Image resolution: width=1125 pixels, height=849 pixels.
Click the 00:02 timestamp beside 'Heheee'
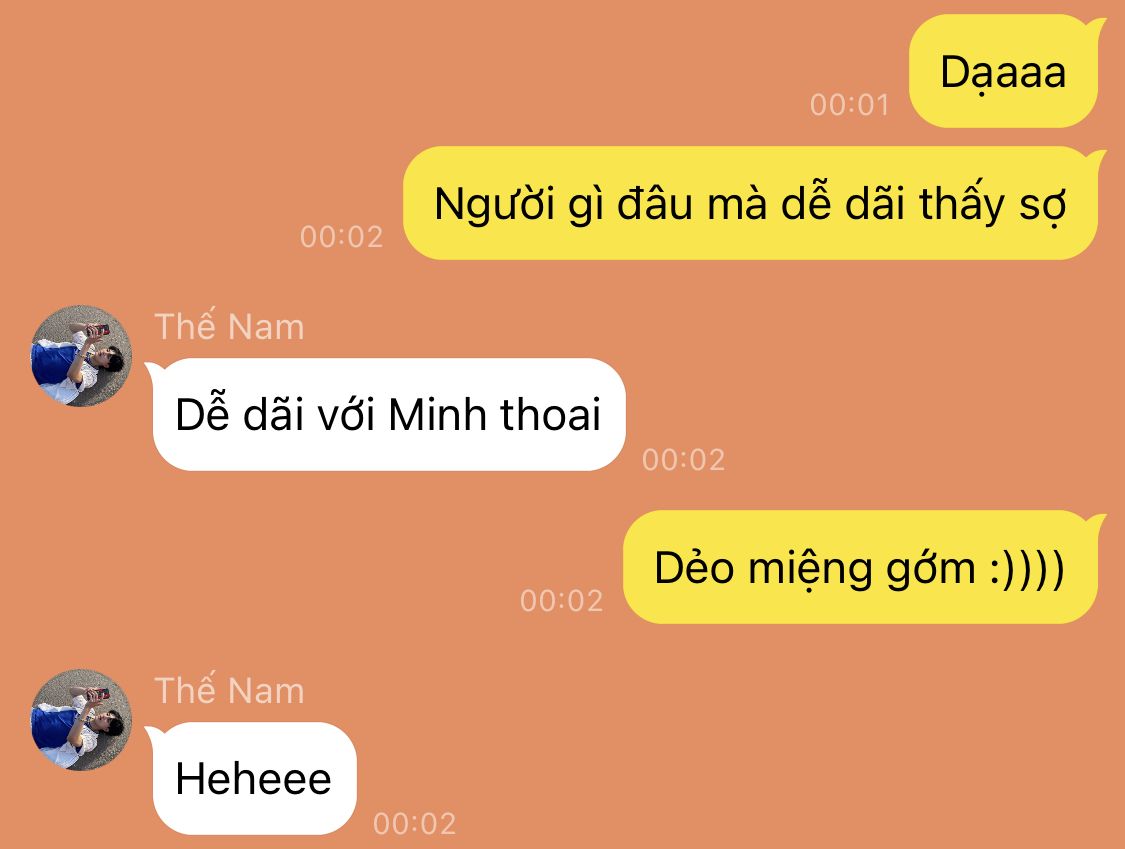click(x=415, y=823)
